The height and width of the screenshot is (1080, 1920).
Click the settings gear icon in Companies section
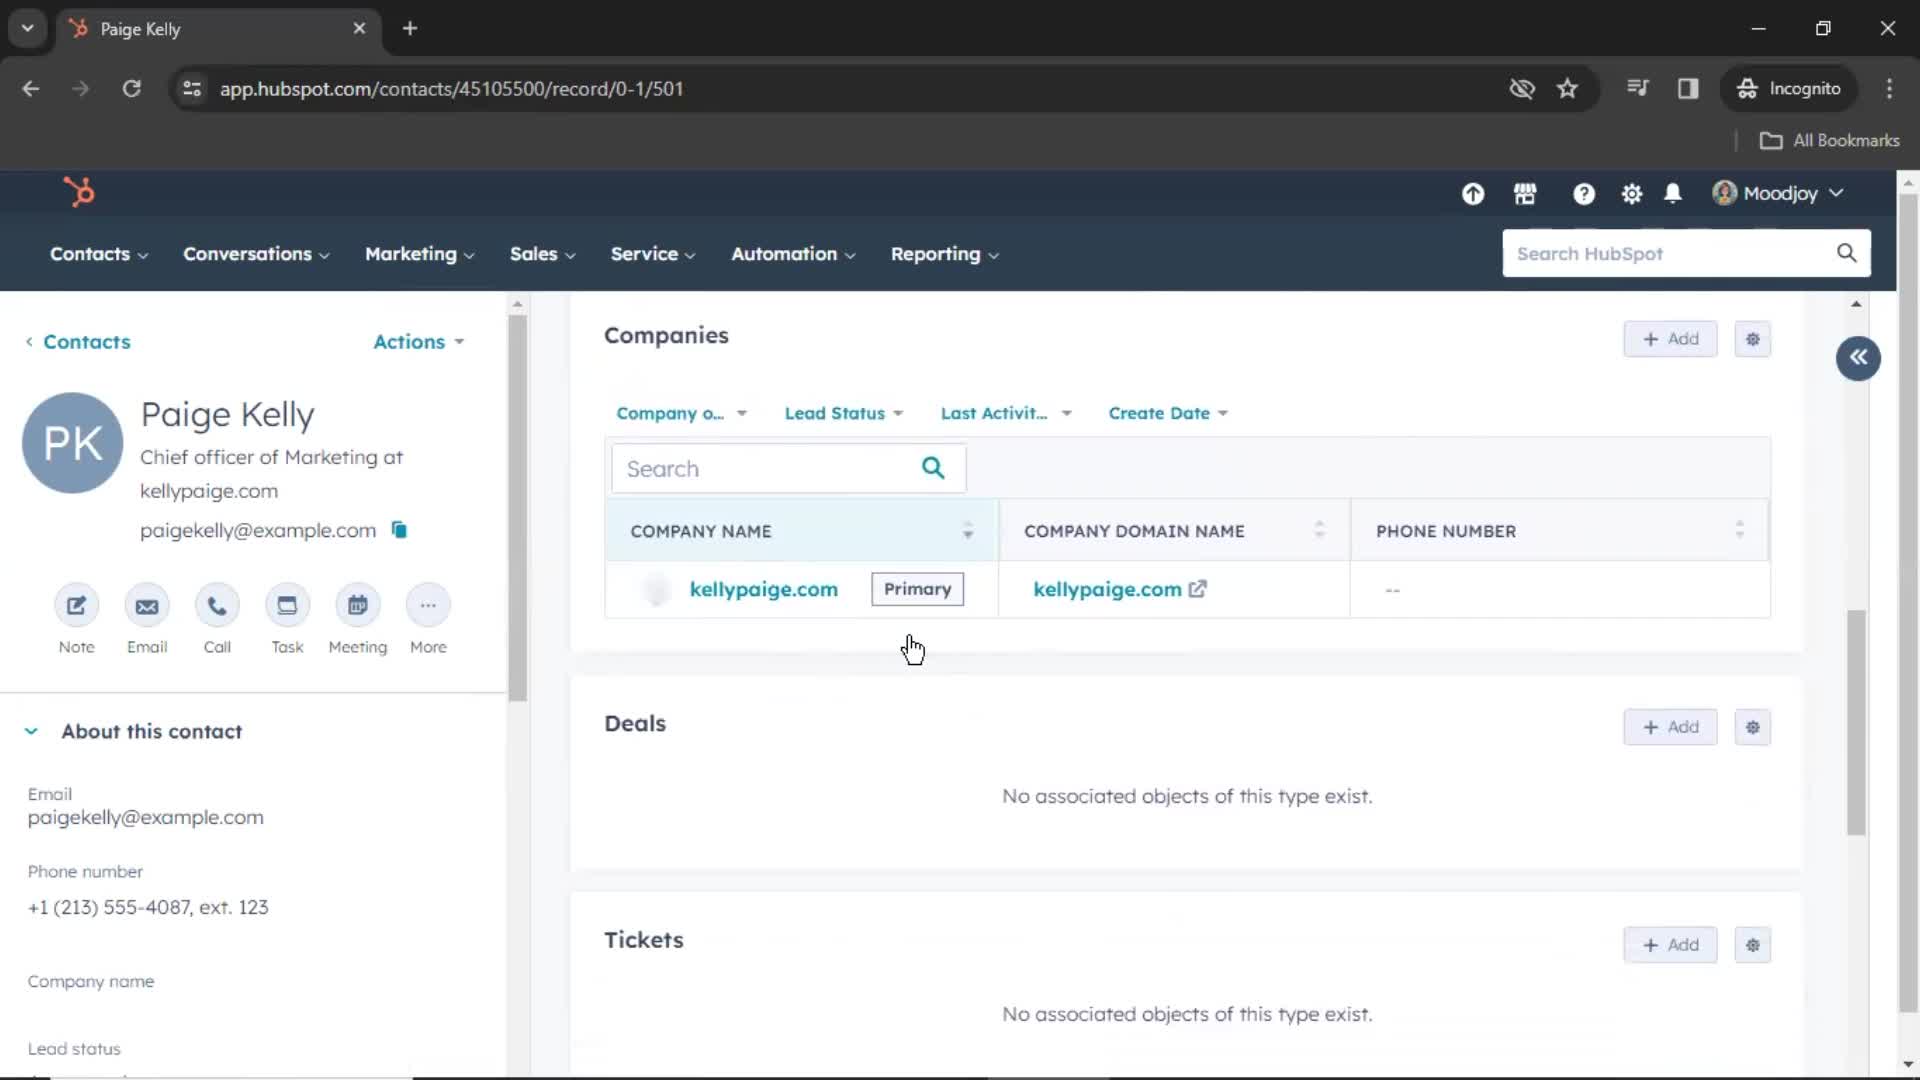[x=1754, y=339]
